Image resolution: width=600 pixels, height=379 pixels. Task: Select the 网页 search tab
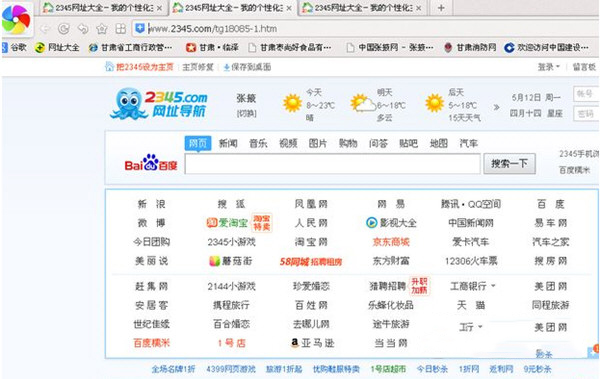tap(198, 143)
